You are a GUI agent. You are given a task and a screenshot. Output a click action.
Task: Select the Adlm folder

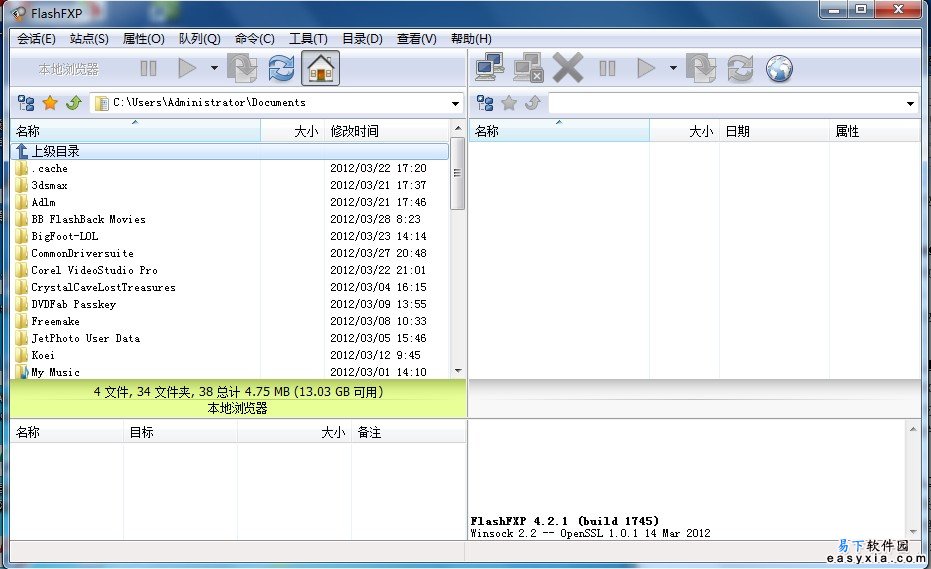(230, 202)
